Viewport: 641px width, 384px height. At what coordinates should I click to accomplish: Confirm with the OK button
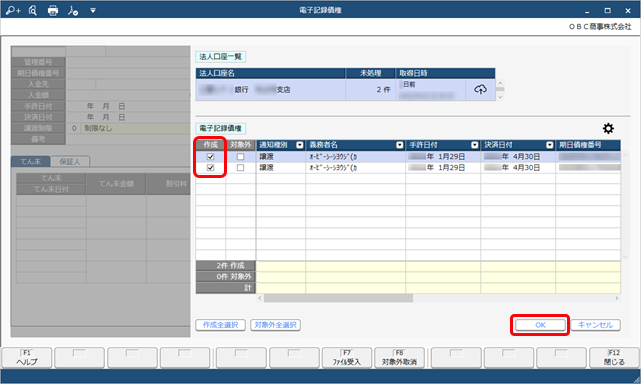pos(540,325)
